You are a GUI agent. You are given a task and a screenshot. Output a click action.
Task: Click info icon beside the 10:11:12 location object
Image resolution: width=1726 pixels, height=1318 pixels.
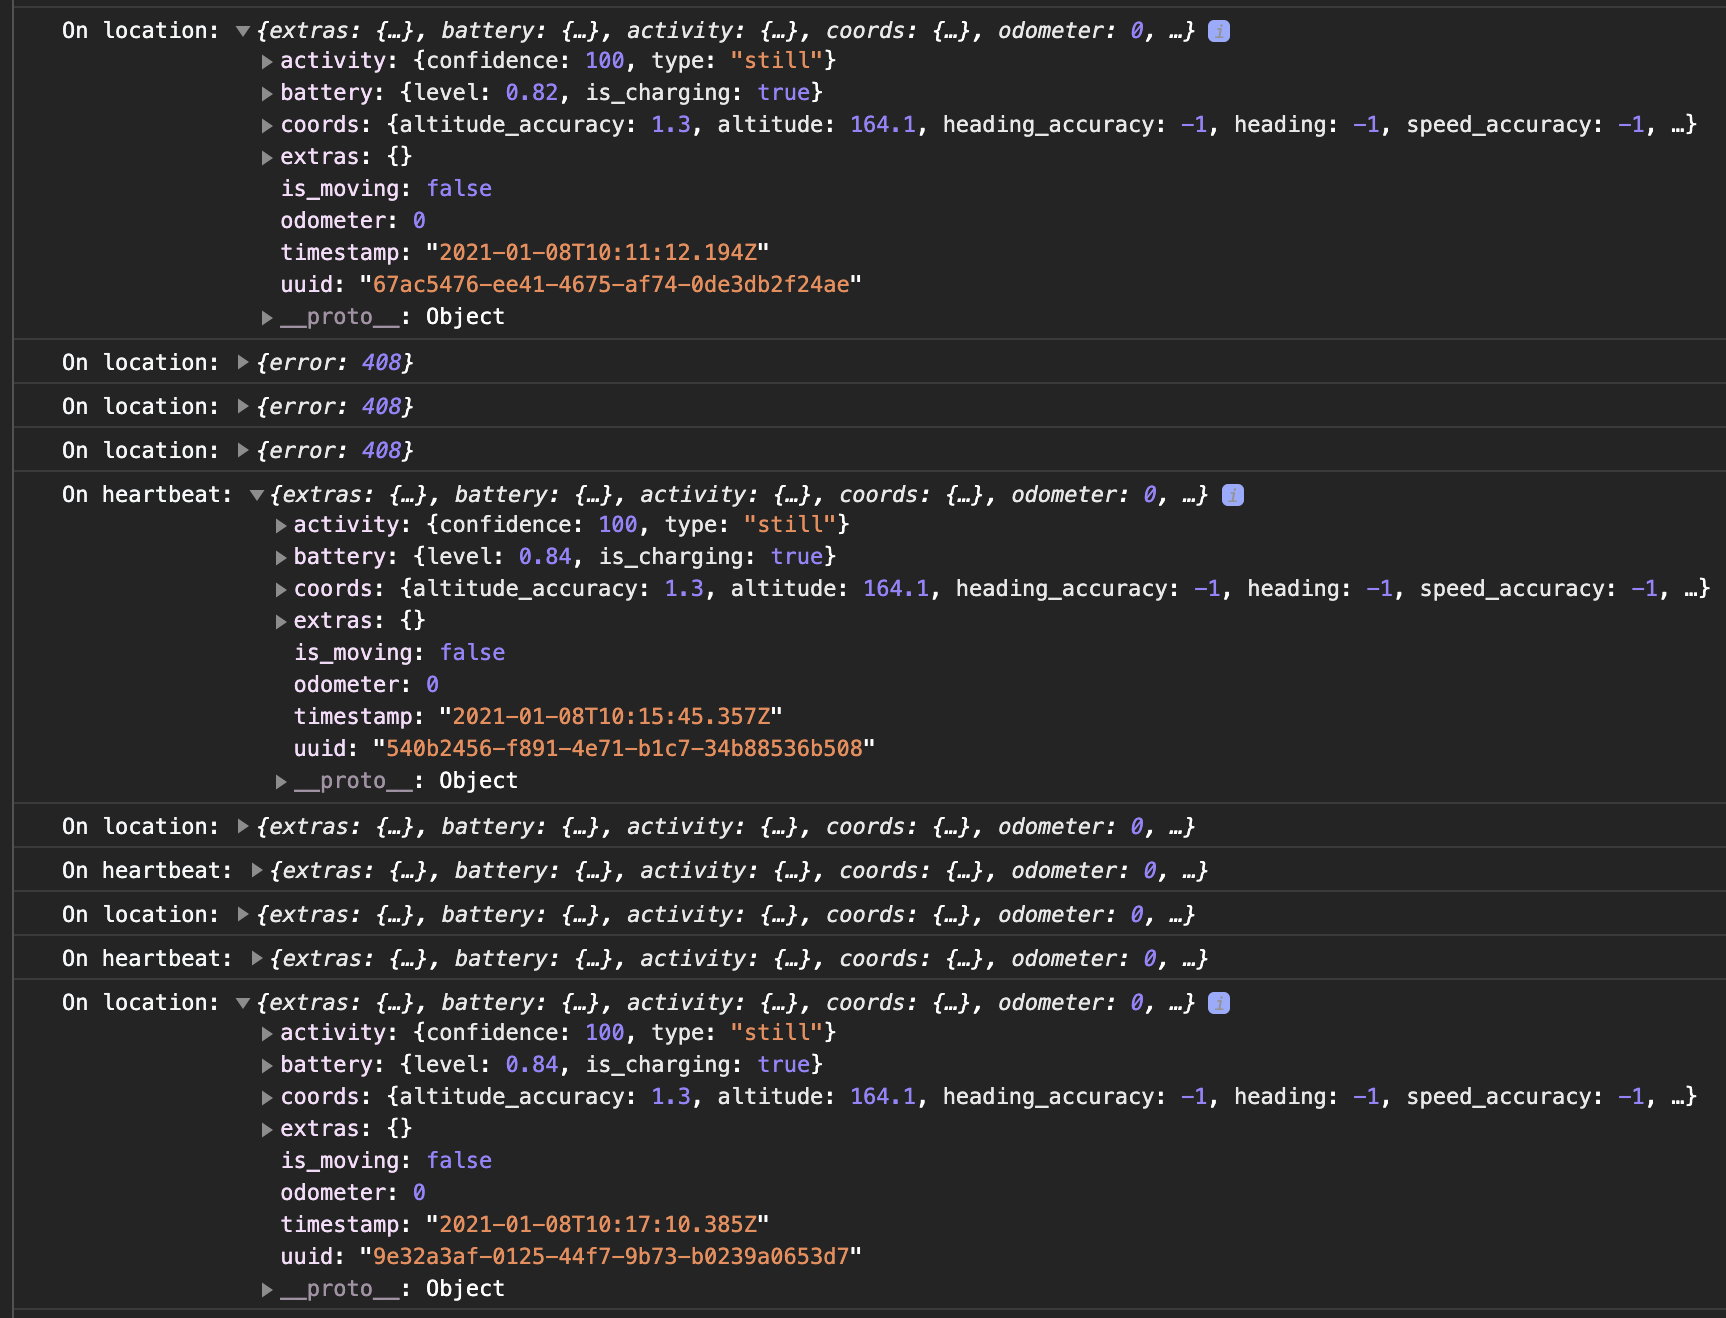(1218, 31)
